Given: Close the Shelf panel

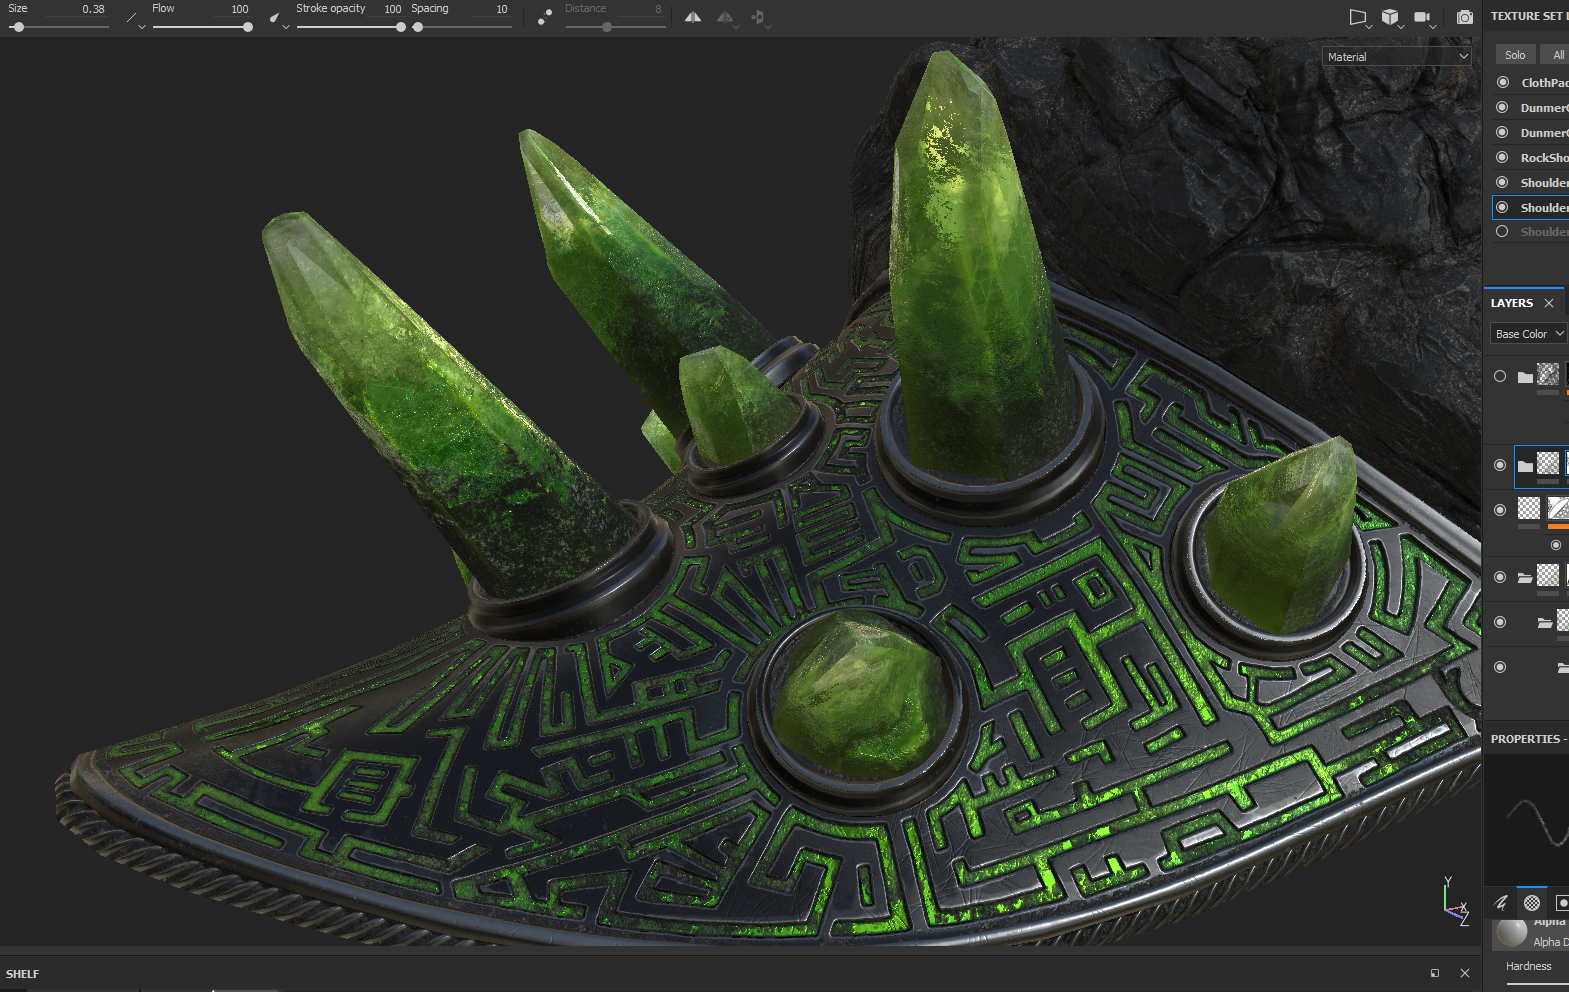Looking at the screenshot, I should click(1465, 973).
